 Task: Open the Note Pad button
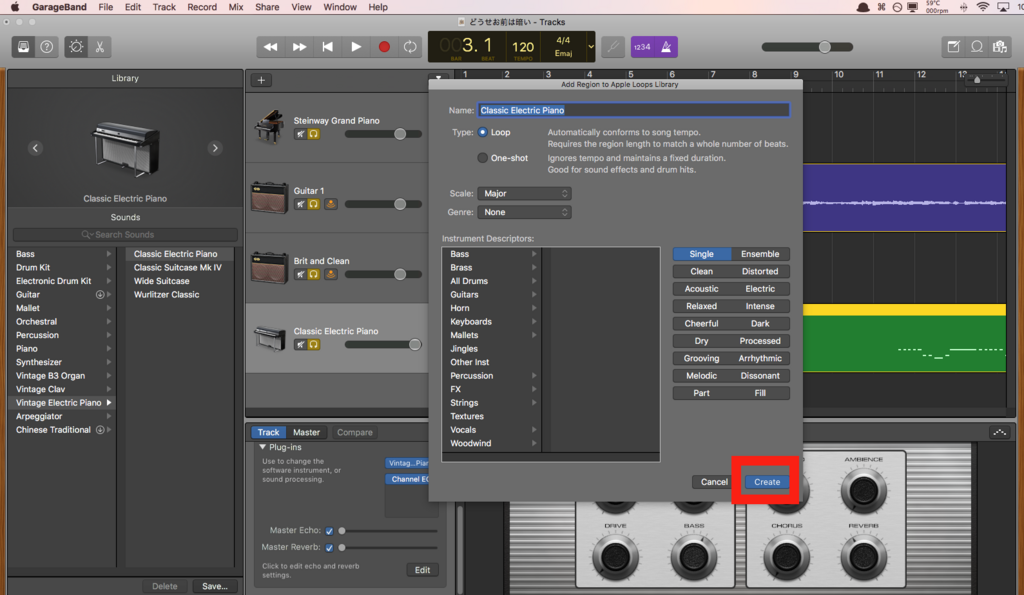(953, 47)
